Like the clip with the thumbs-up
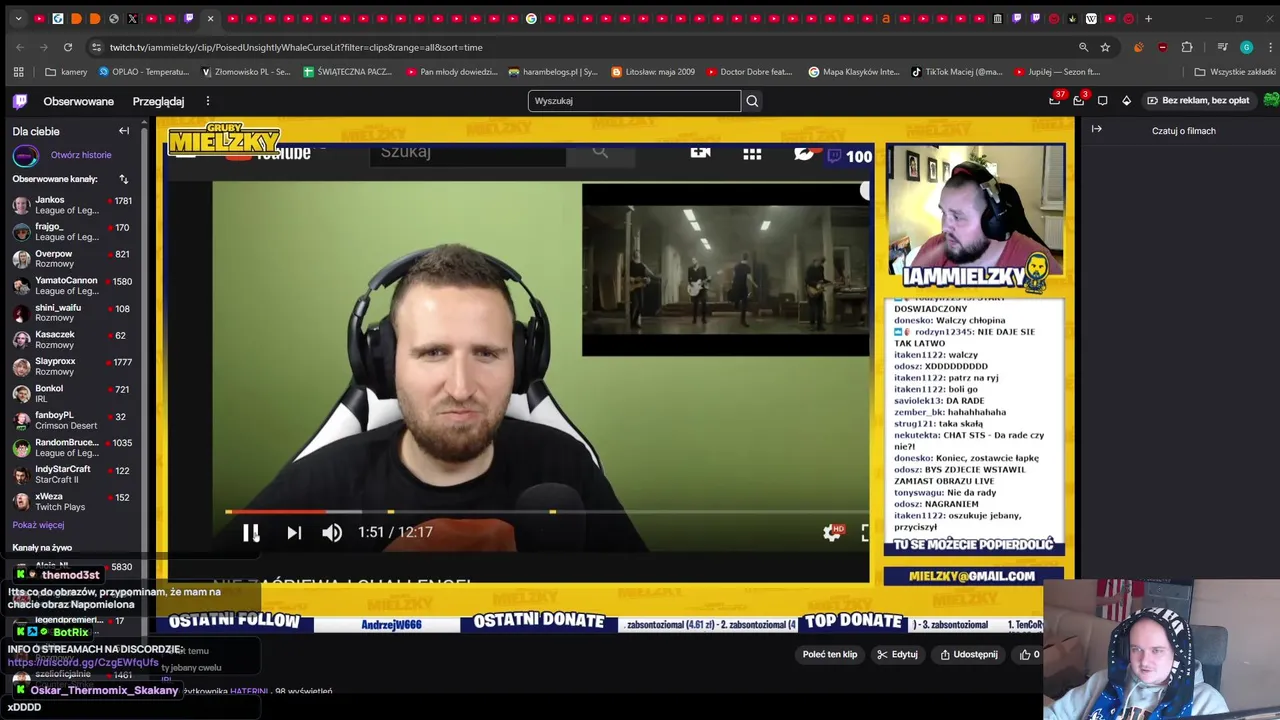1280x720 pixels. pos(1029,655)
